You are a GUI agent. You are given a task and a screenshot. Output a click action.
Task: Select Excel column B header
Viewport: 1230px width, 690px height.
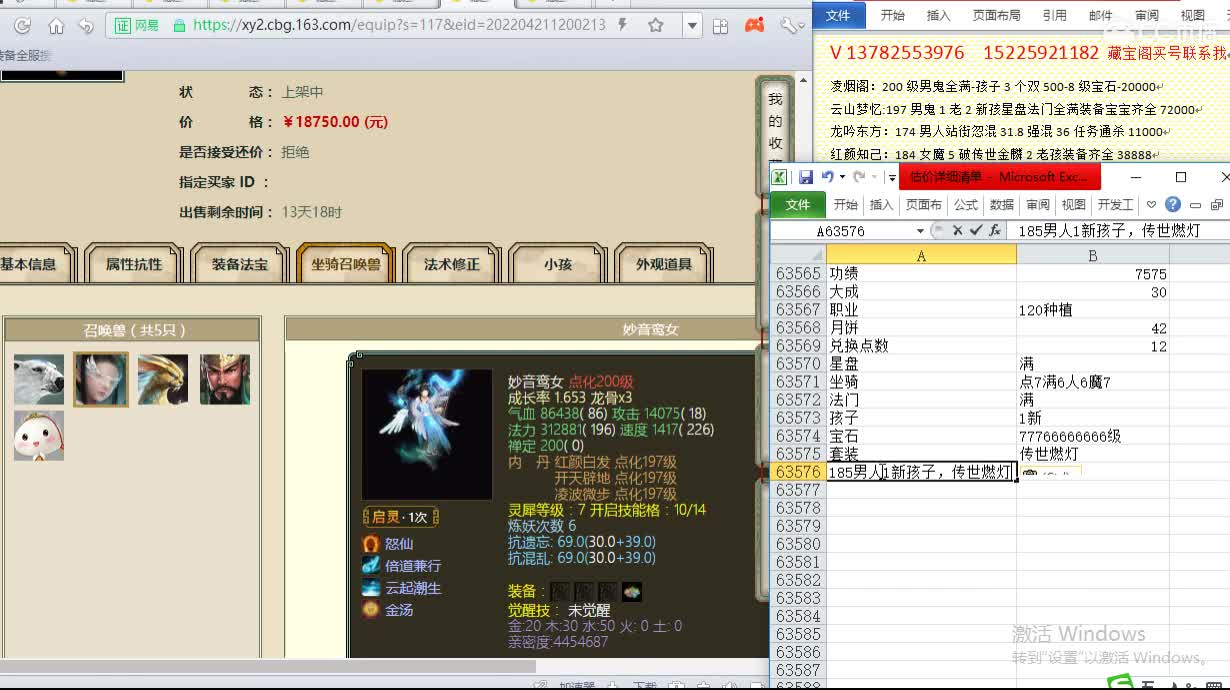coord(1092,256)
